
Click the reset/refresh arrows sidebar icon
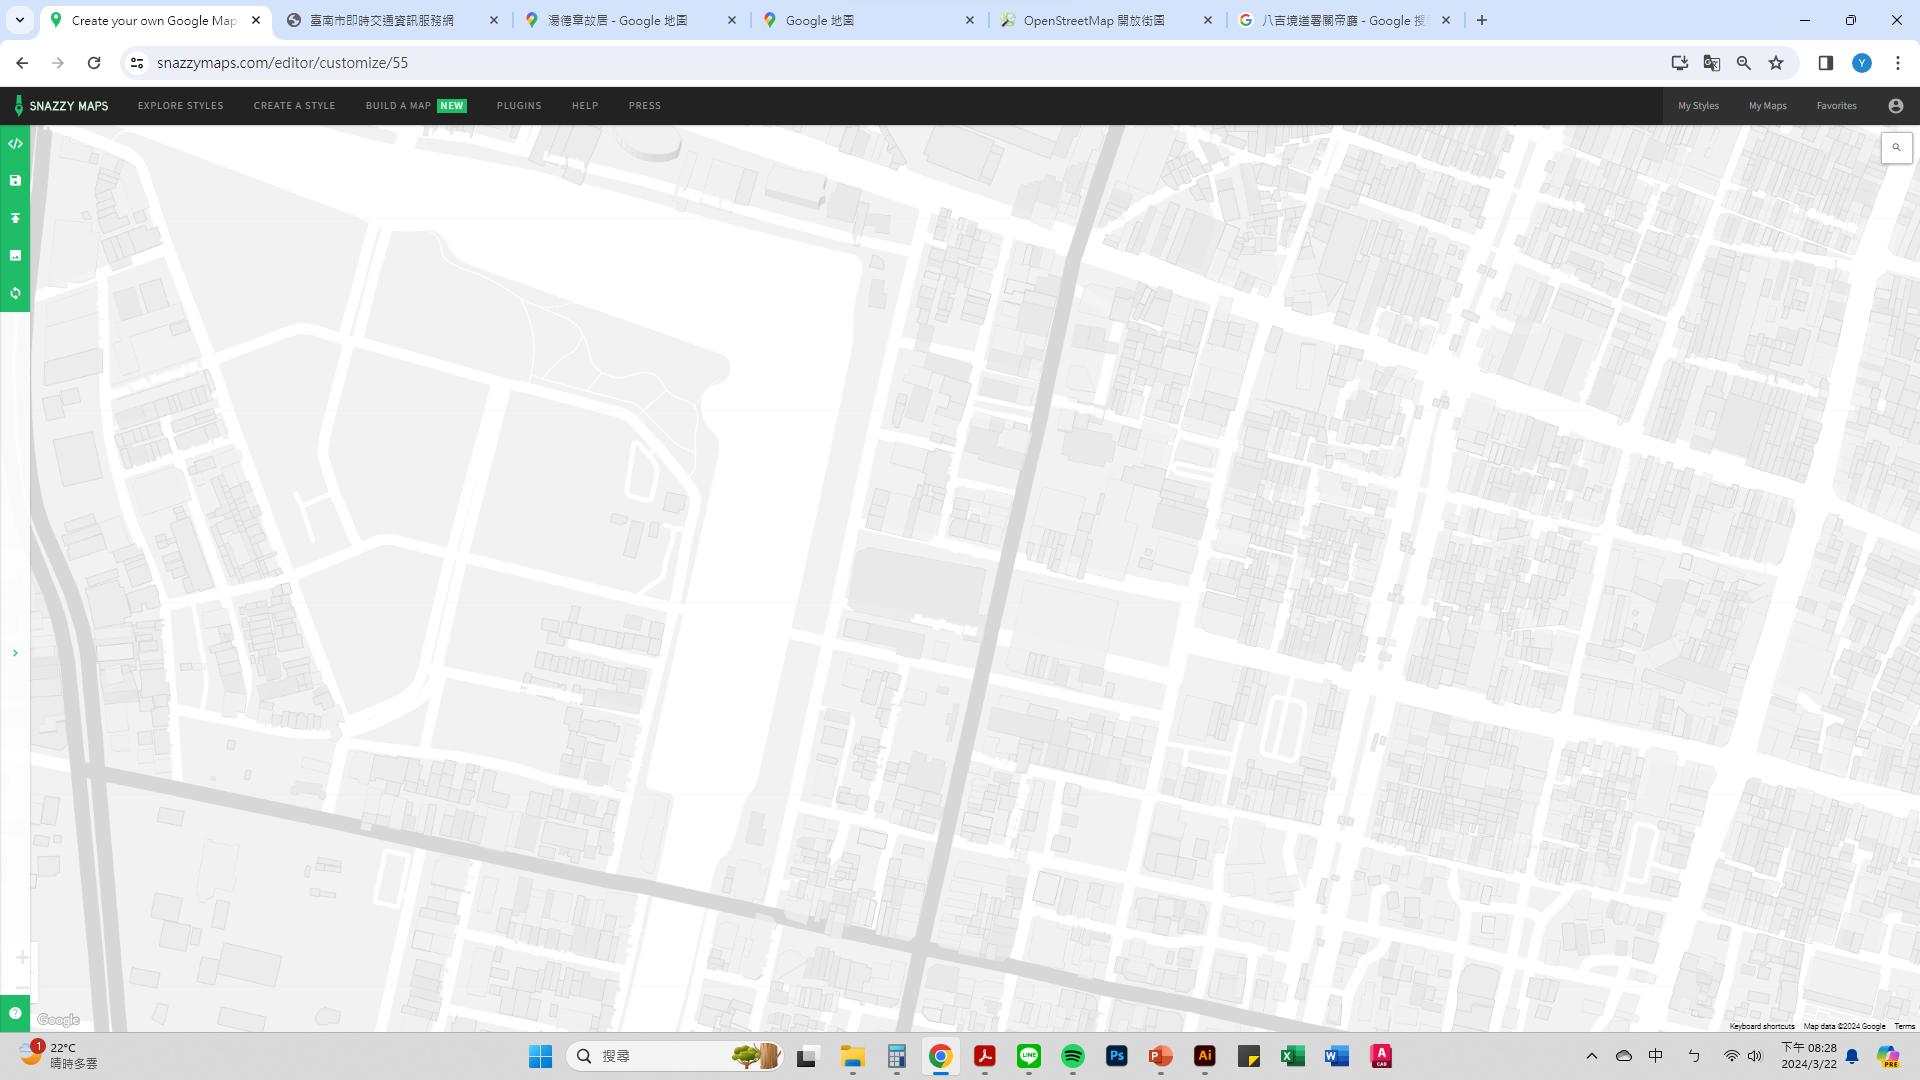(15, 293)
